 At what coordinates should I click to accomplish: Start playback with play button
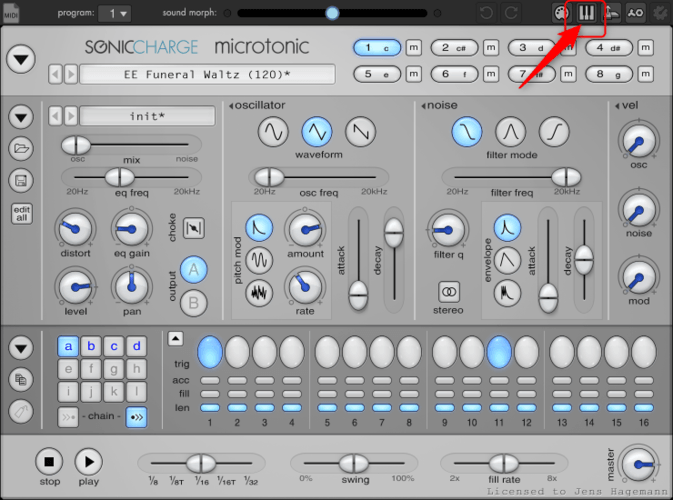88,462
